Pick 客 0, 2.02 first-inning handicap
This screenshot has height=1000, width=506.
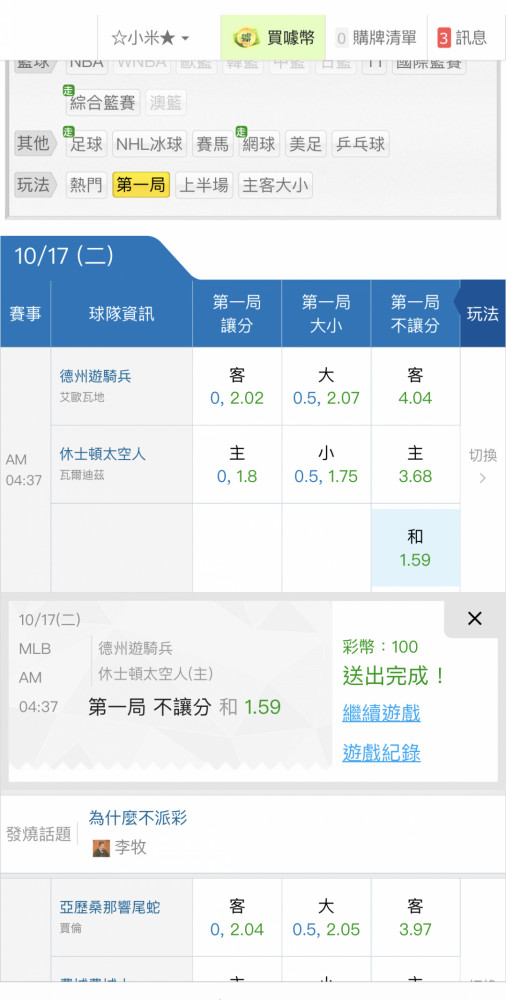pos(237,386)
